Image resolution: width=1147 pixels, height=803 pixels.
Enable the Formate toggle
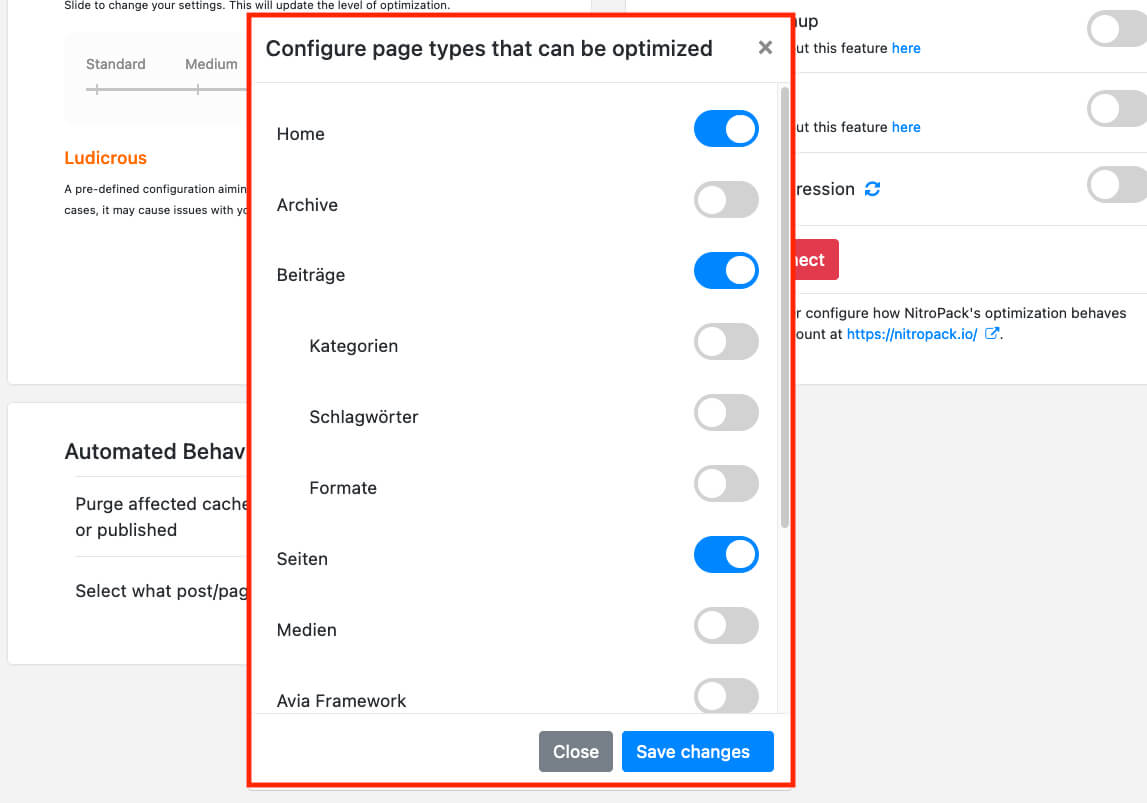[x=726, y=484]
